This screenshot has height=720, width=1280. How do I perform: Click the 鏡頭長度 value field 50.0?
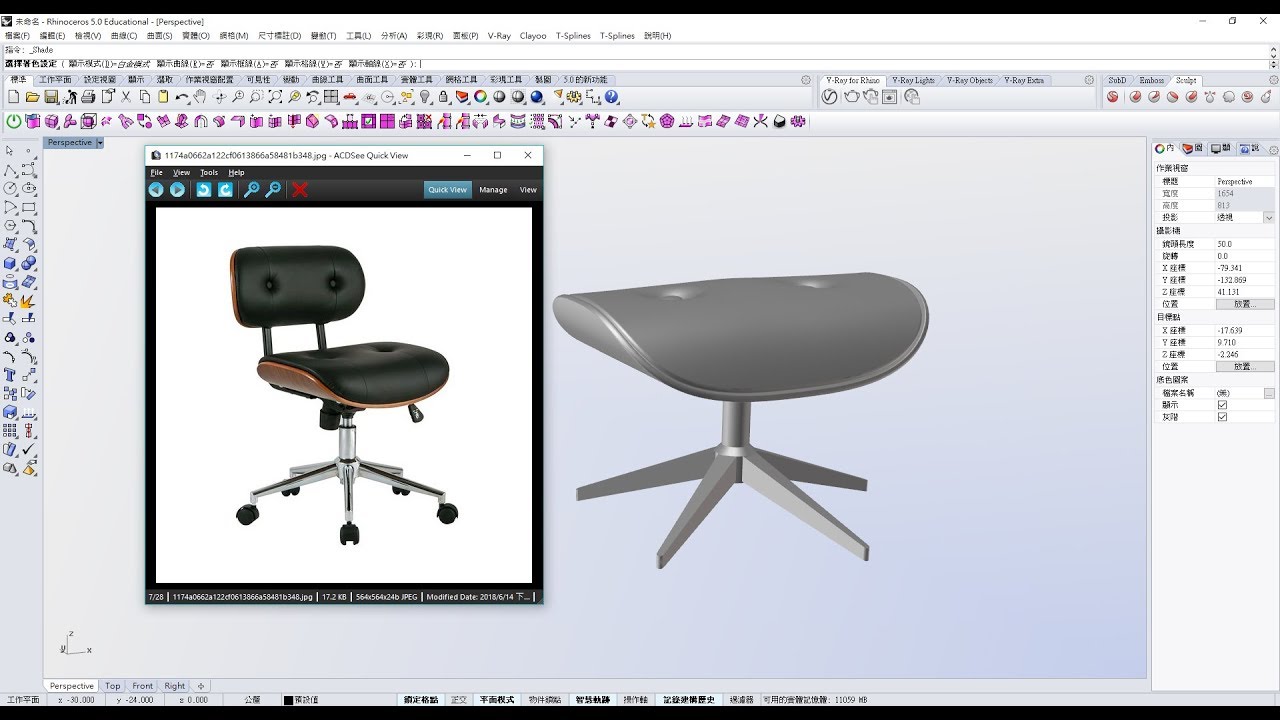pos(1245,244)
